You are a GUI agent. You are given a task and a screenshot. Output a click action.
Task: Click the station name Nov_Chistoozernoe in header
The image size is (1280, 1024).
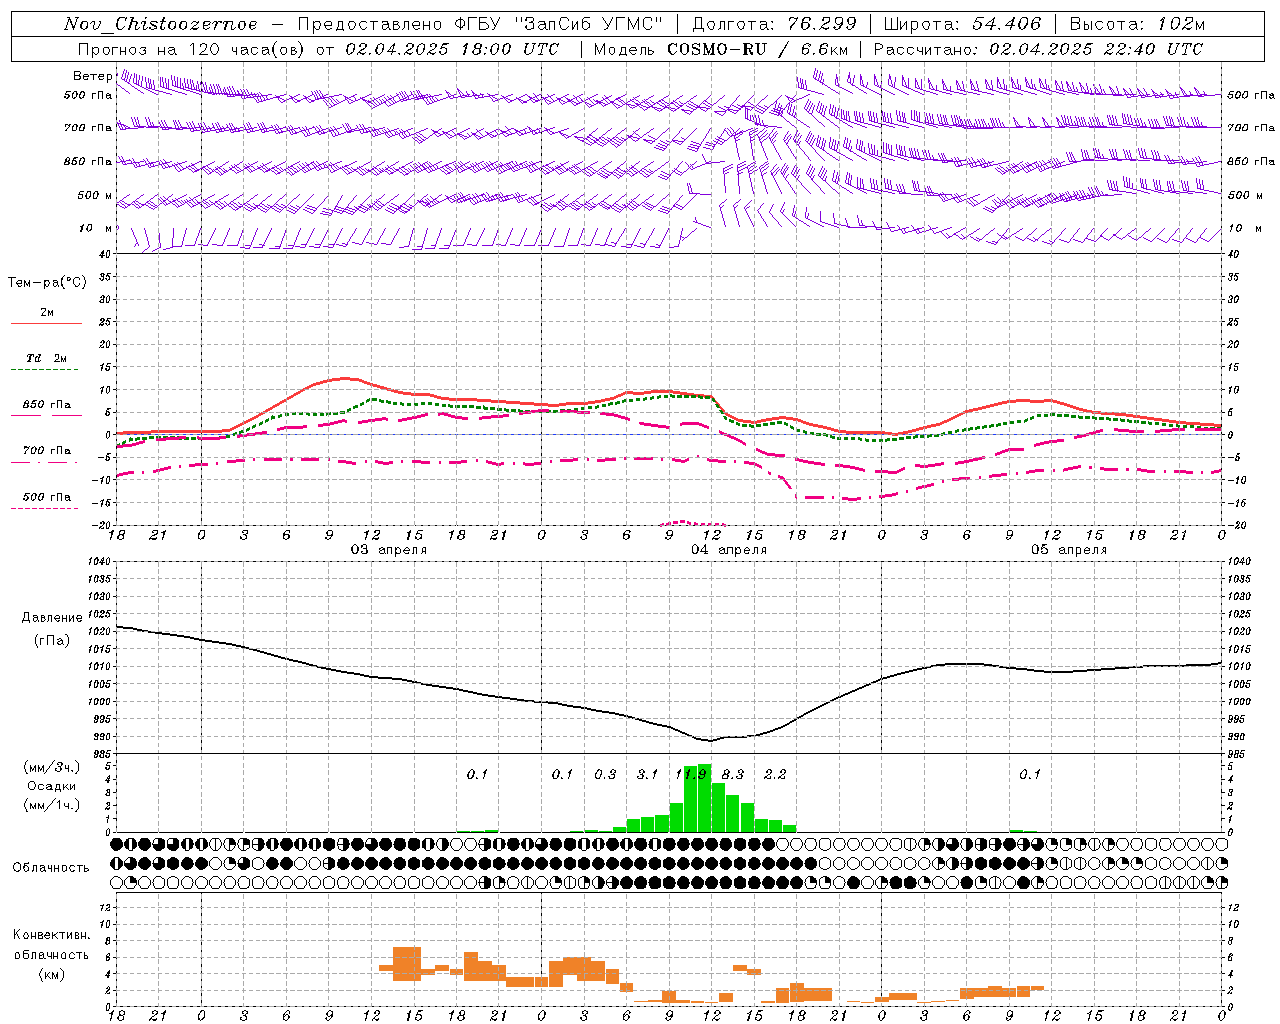(161, 24)
